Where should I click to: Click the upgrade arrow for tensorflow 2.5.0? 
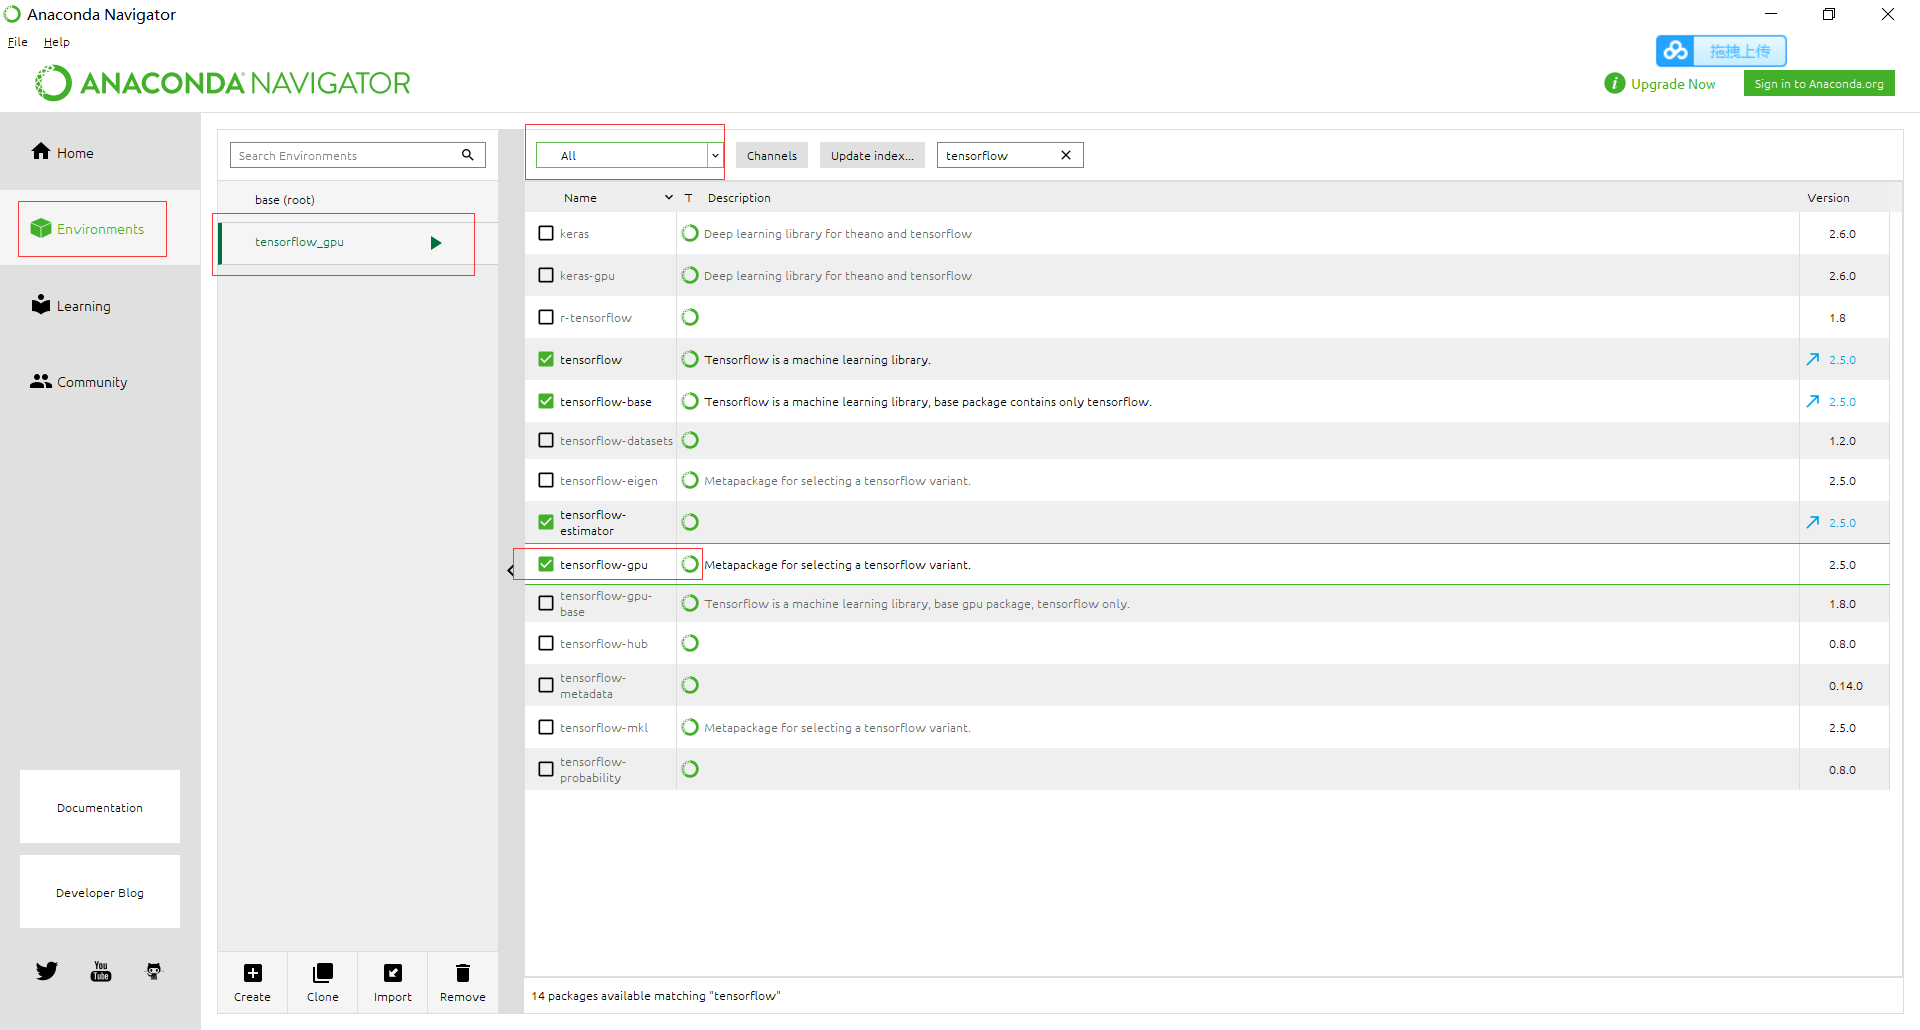coord(1813,359)
